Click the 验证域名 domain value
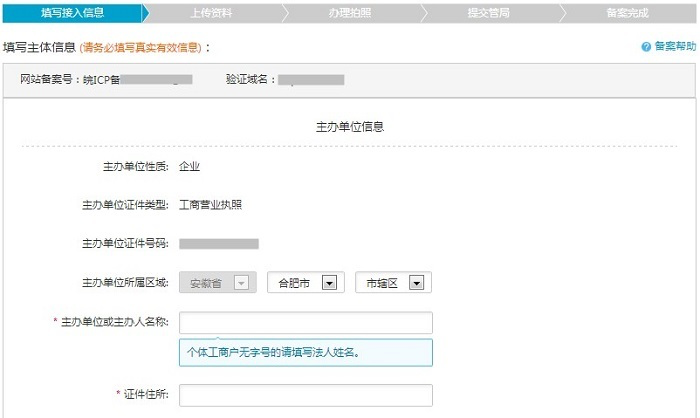 311,79
